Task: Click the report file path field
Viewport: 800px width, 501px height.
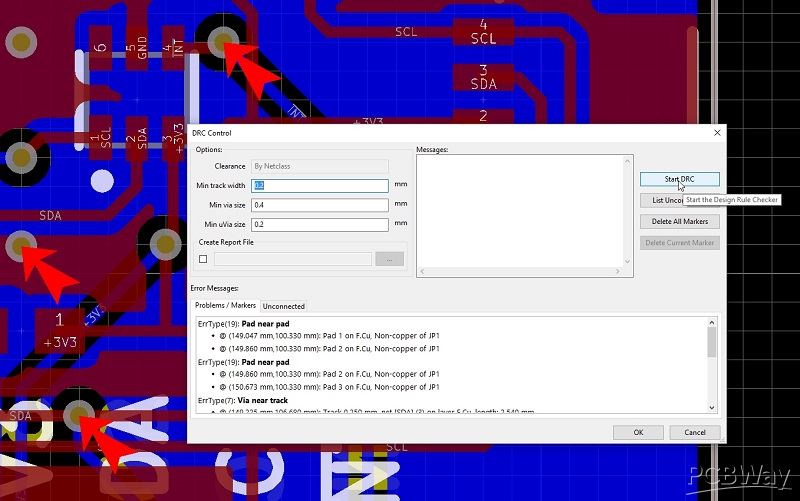Action: (x=292, y=259)
